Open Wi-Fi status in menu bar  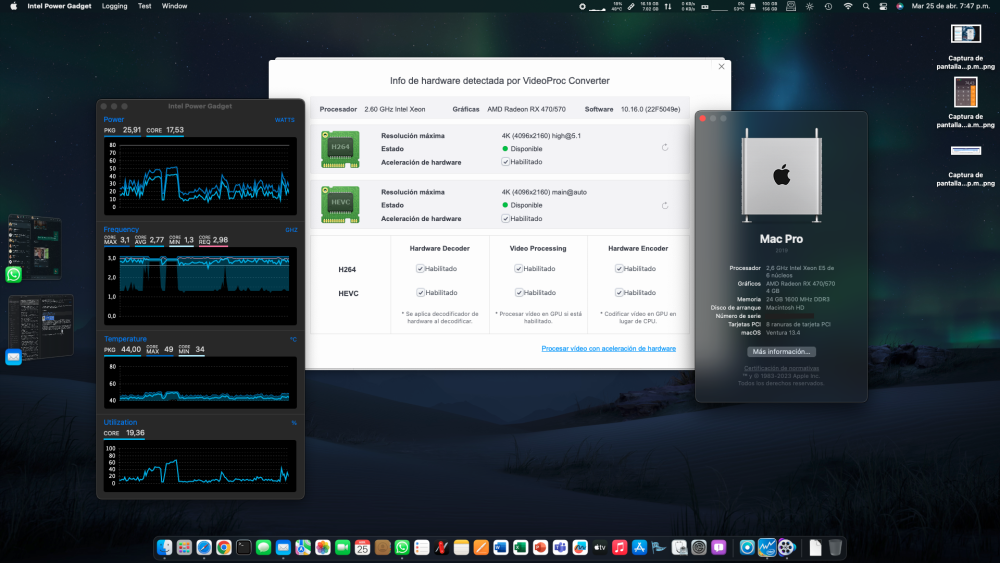click(x=848, y=6)
